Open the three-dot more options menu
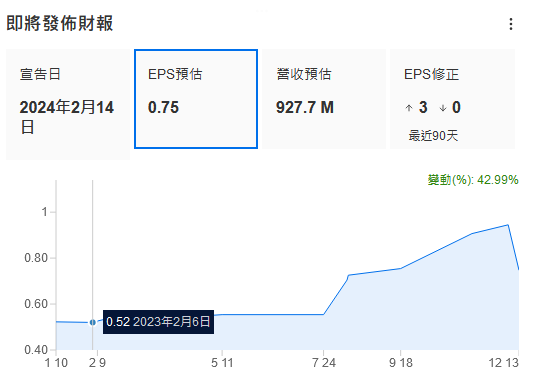Viewport: 535px width, 378px height. pos(511,24)
